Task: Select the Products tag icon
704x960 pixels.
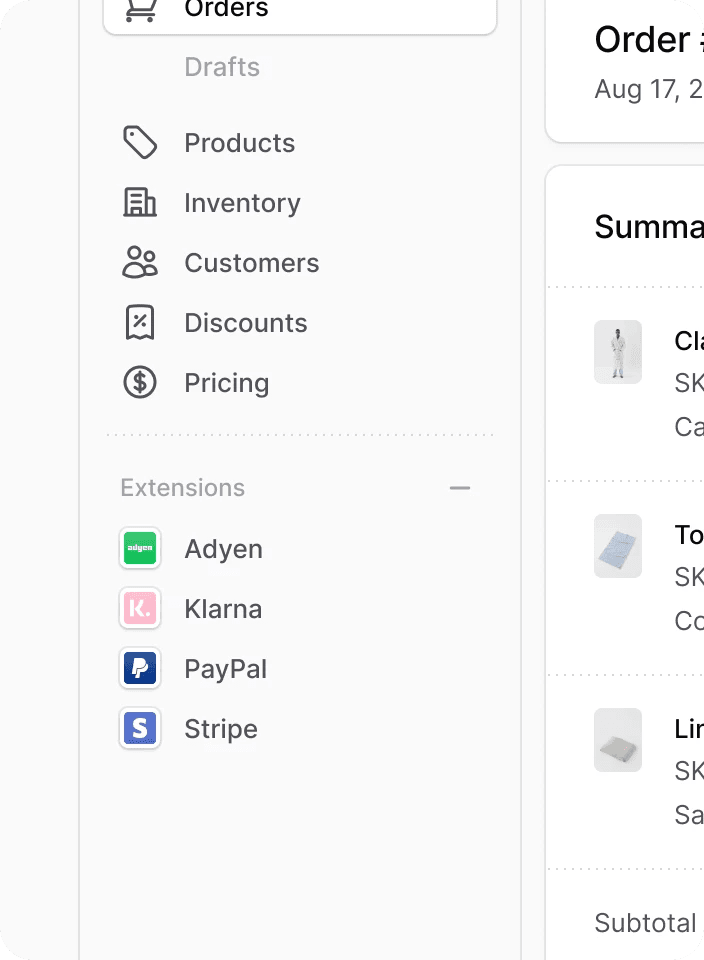Action: [x=140, y=142]
